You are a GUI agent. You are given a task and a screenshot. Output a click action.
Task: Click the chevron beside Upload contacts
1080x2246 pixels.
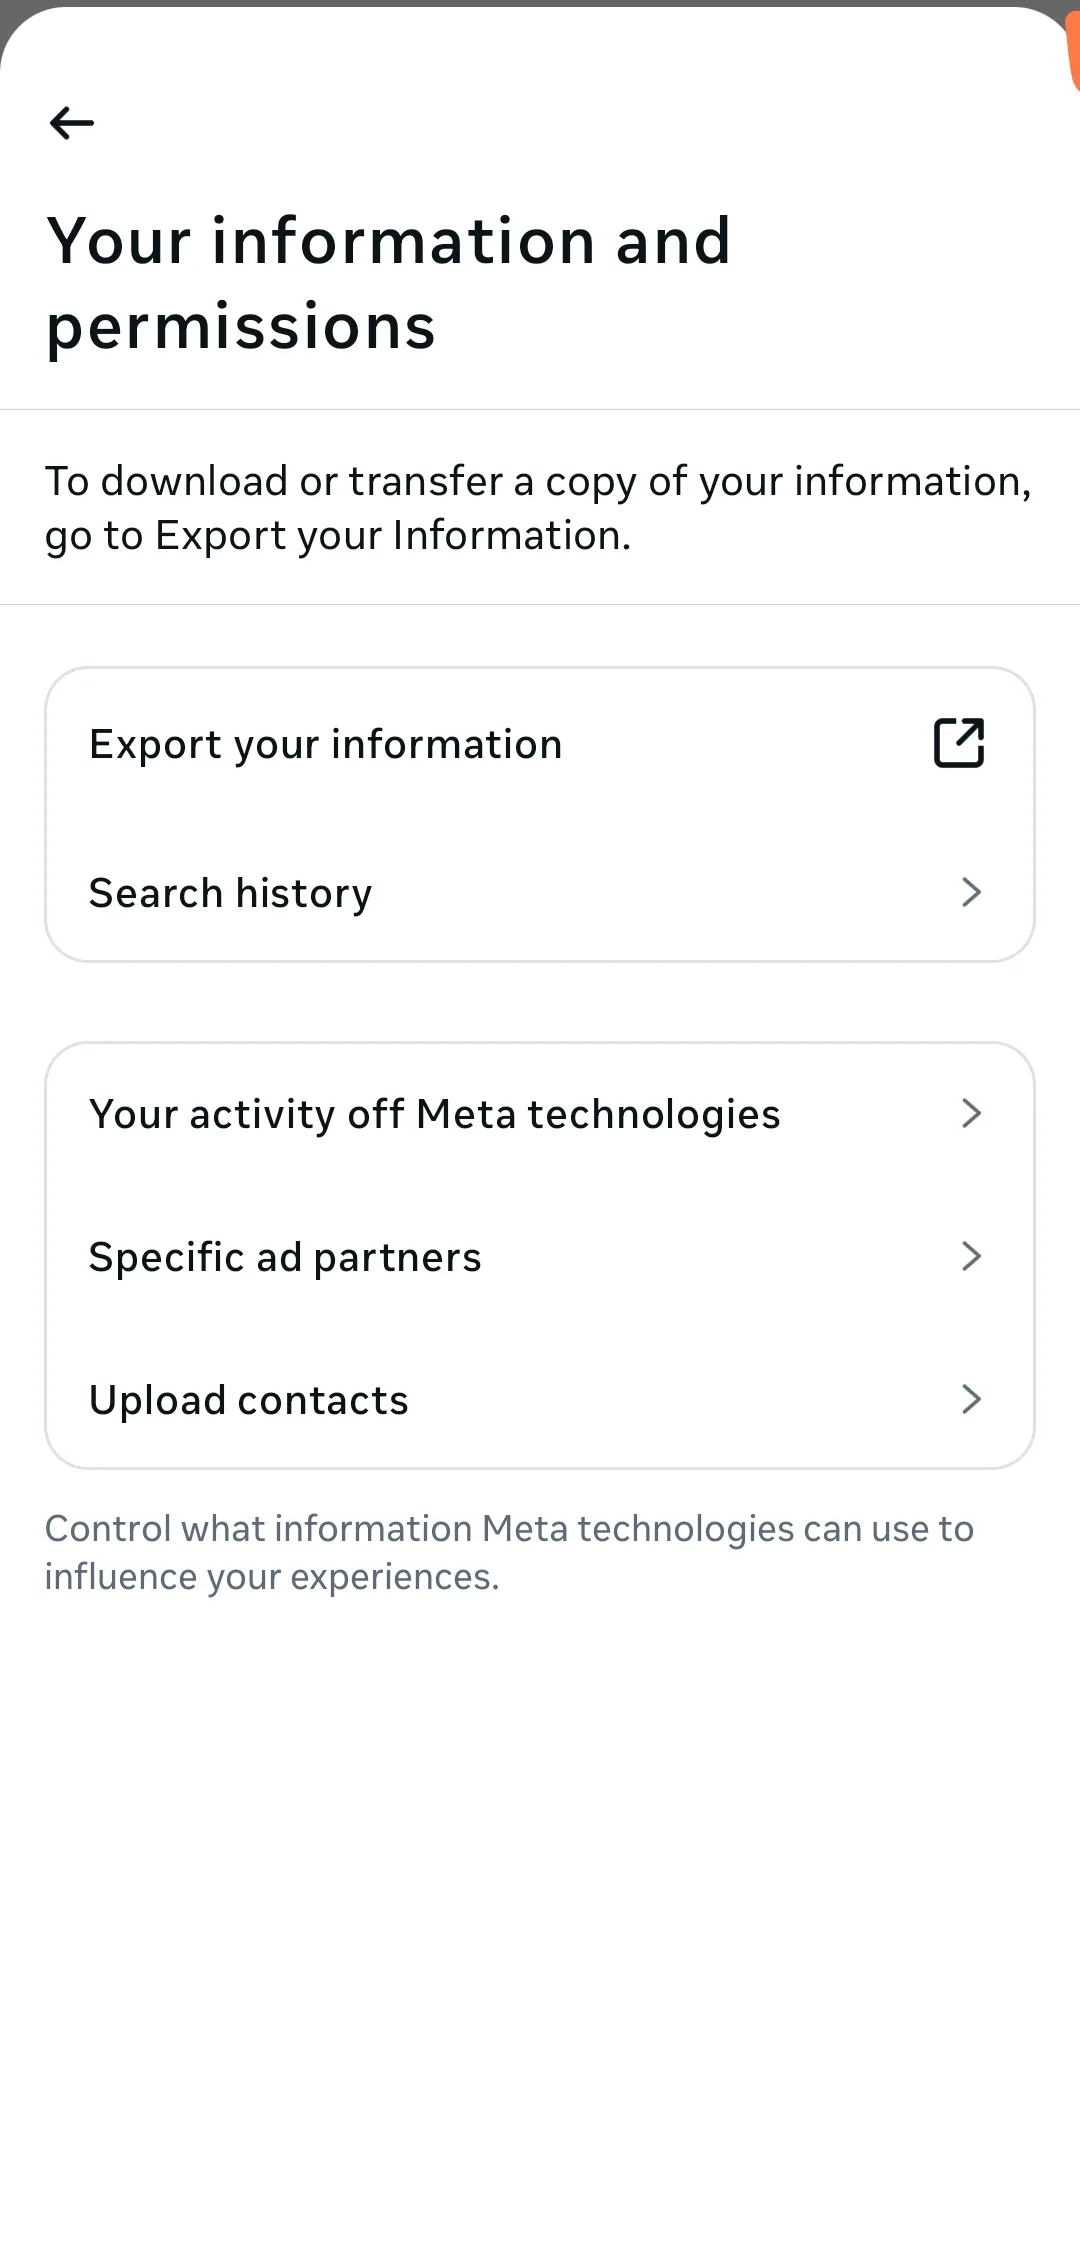click(970, 1399)
